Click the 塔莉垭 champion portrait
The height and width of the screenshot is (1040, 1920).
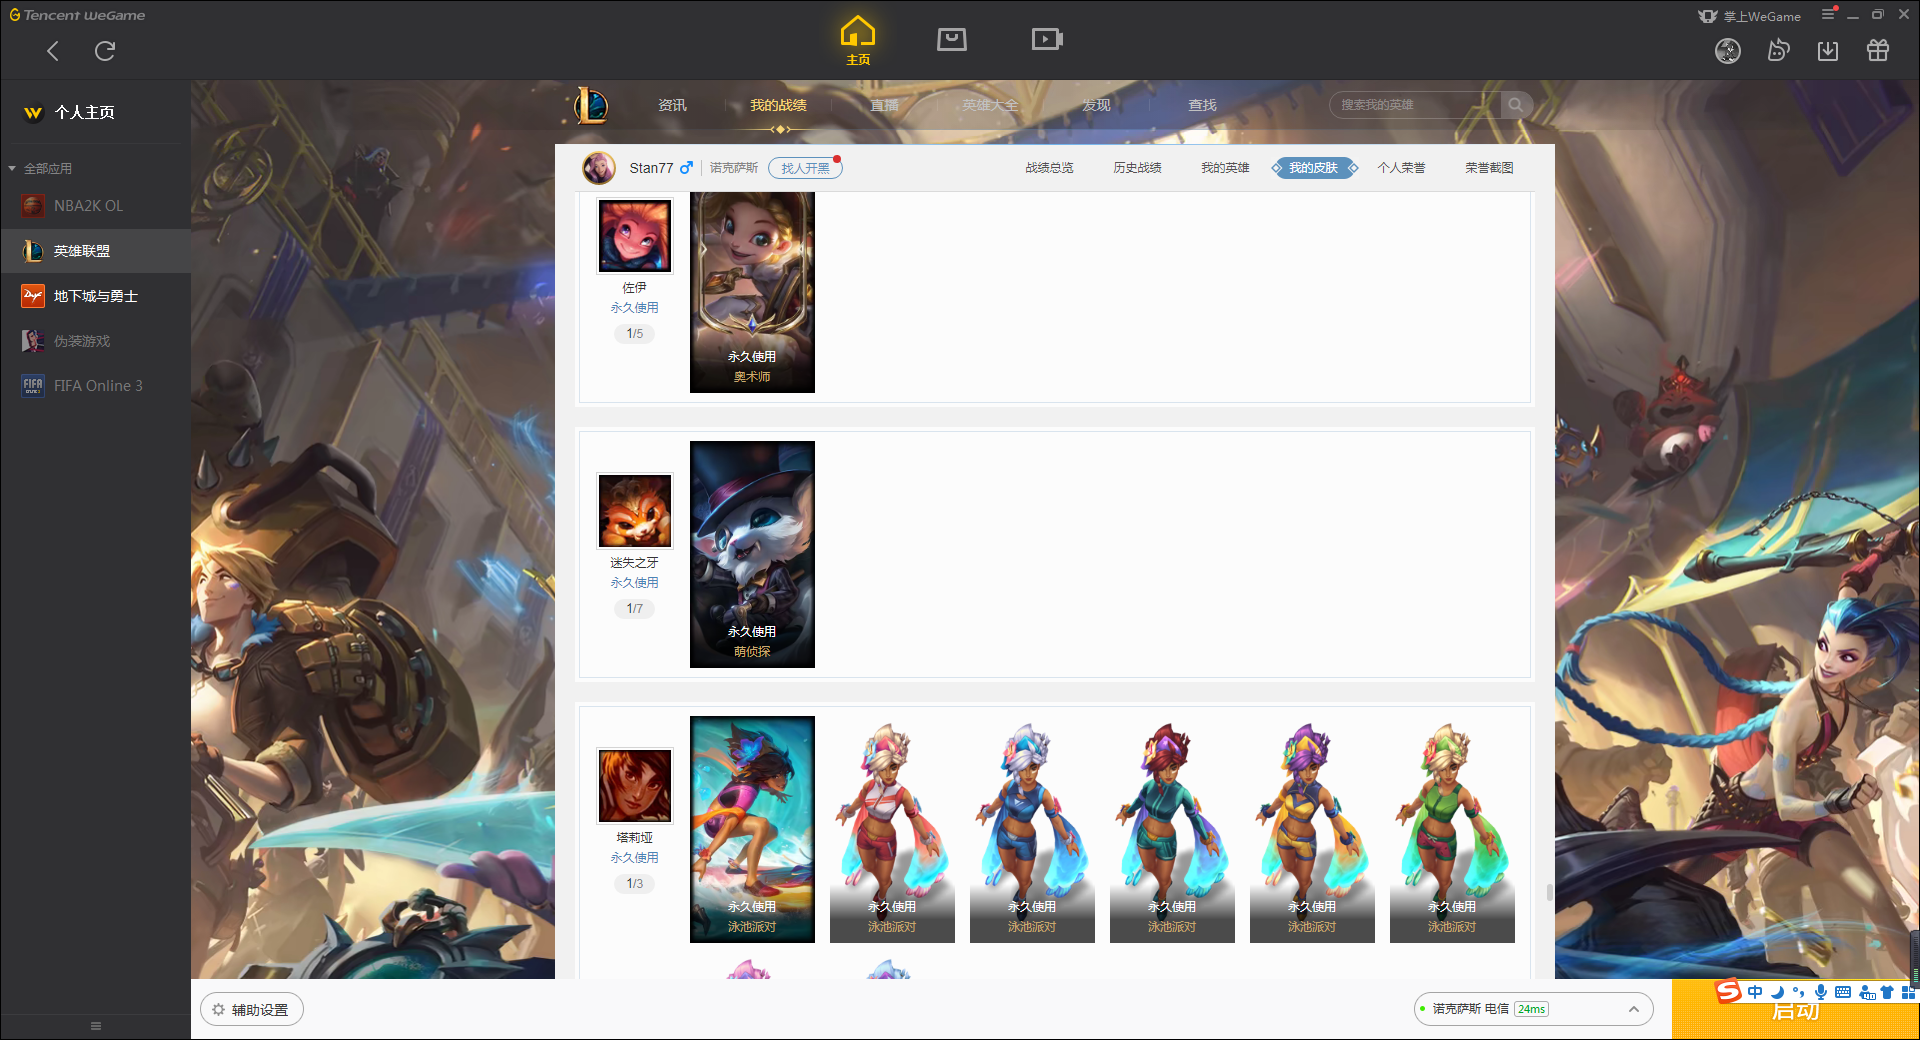(635, 786)
